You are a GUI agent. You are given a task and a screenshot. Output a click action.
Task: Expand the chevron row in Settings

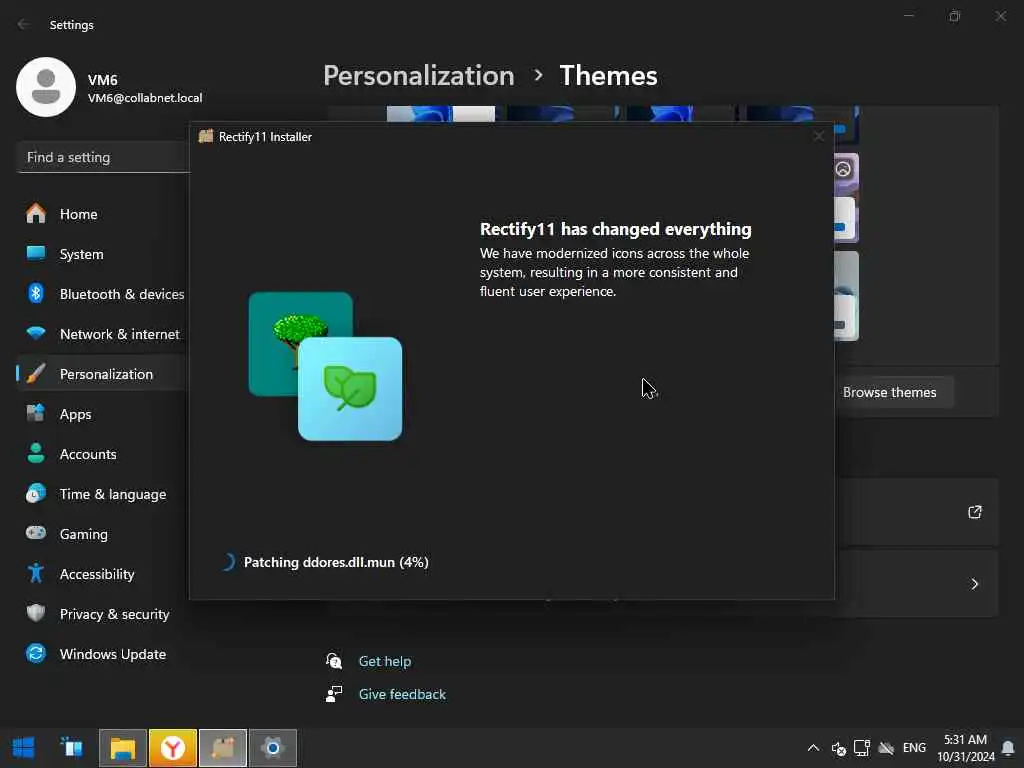pyautogui.click(x=974, y=584)
